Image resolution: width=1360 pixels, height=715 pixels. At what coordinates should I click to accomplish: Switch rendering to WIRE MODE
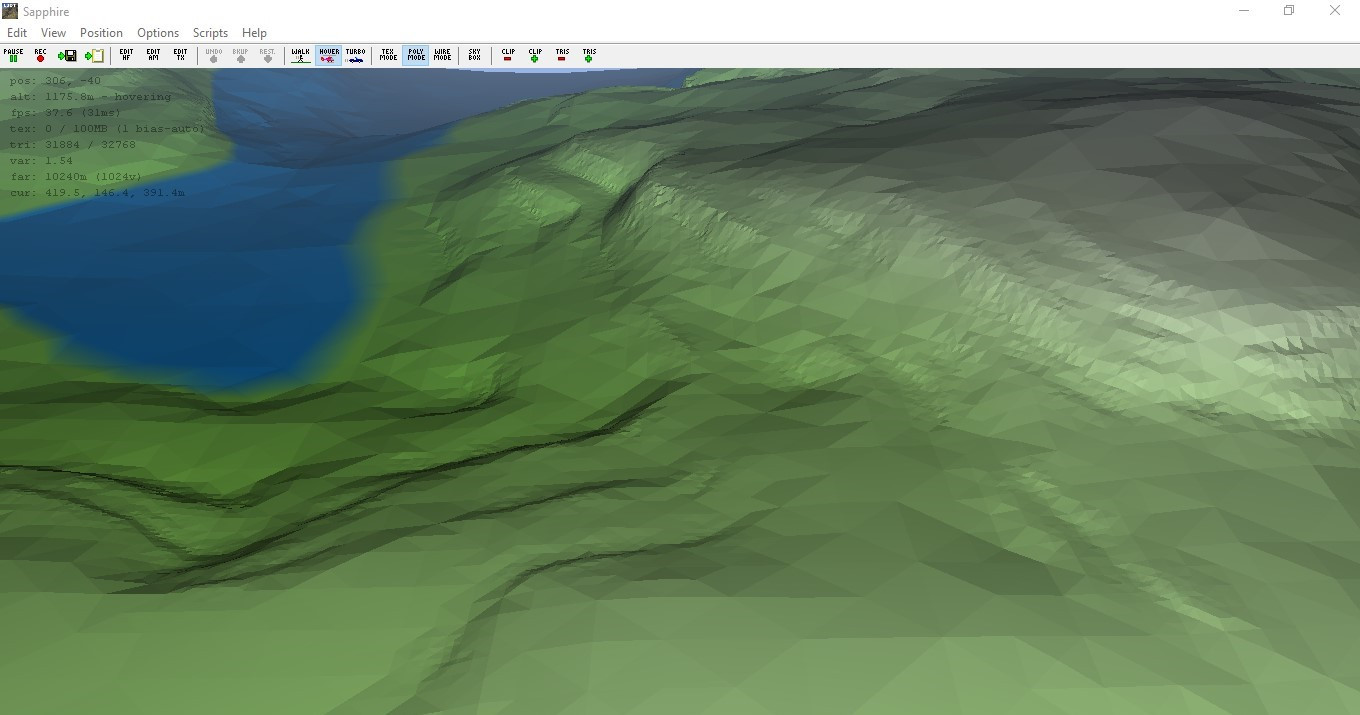(x=442, y=56)
